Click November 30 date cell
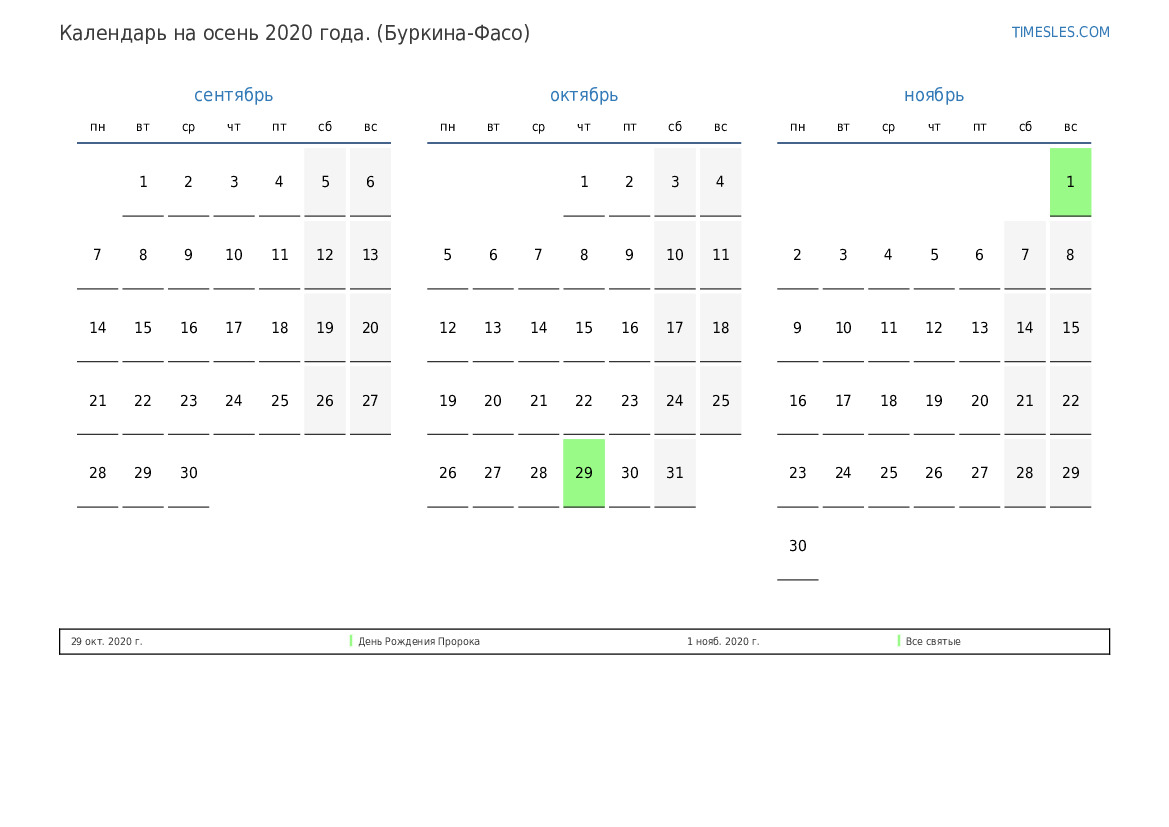Image resolution: width=1169 pixels, height=827 pixels. click(x=797, y=546)
